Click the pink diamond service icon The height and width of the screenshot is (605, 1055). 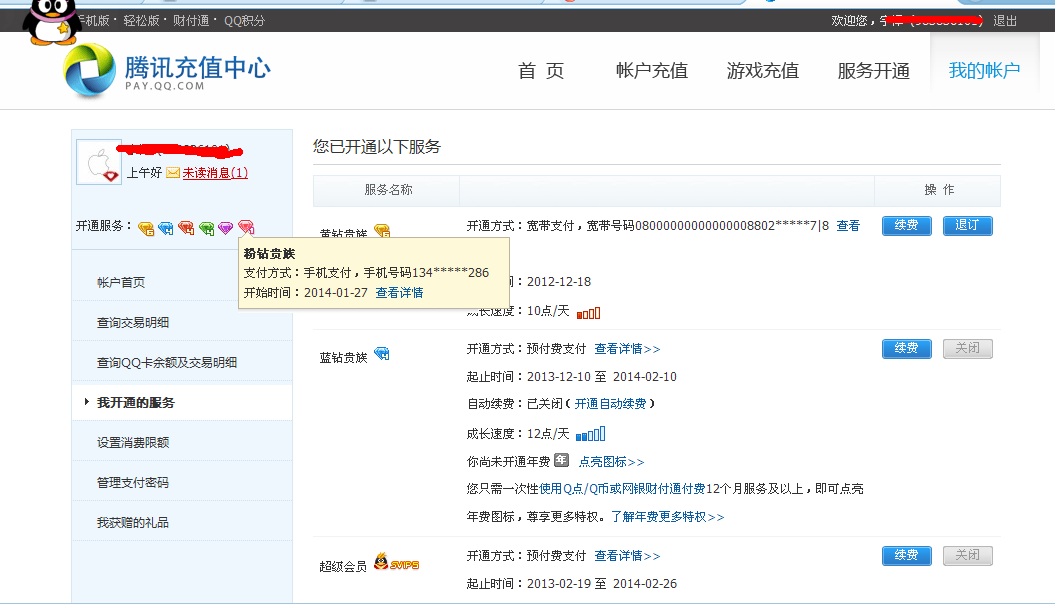click(246, 228)
